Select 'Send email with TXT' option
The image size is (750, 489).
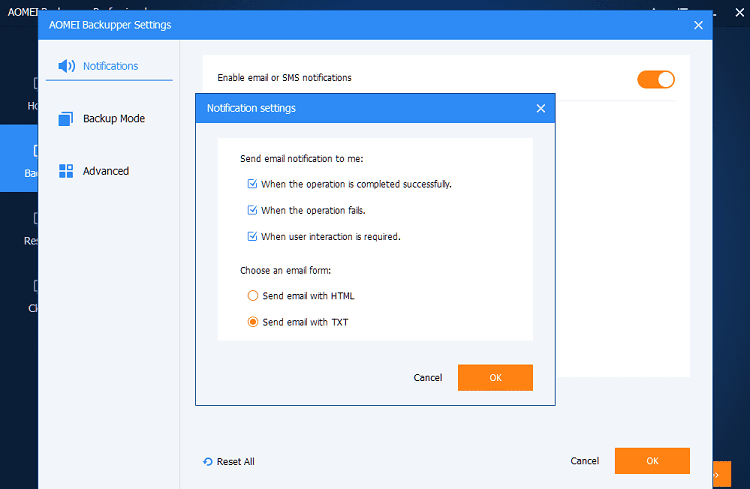coord(253,322)
